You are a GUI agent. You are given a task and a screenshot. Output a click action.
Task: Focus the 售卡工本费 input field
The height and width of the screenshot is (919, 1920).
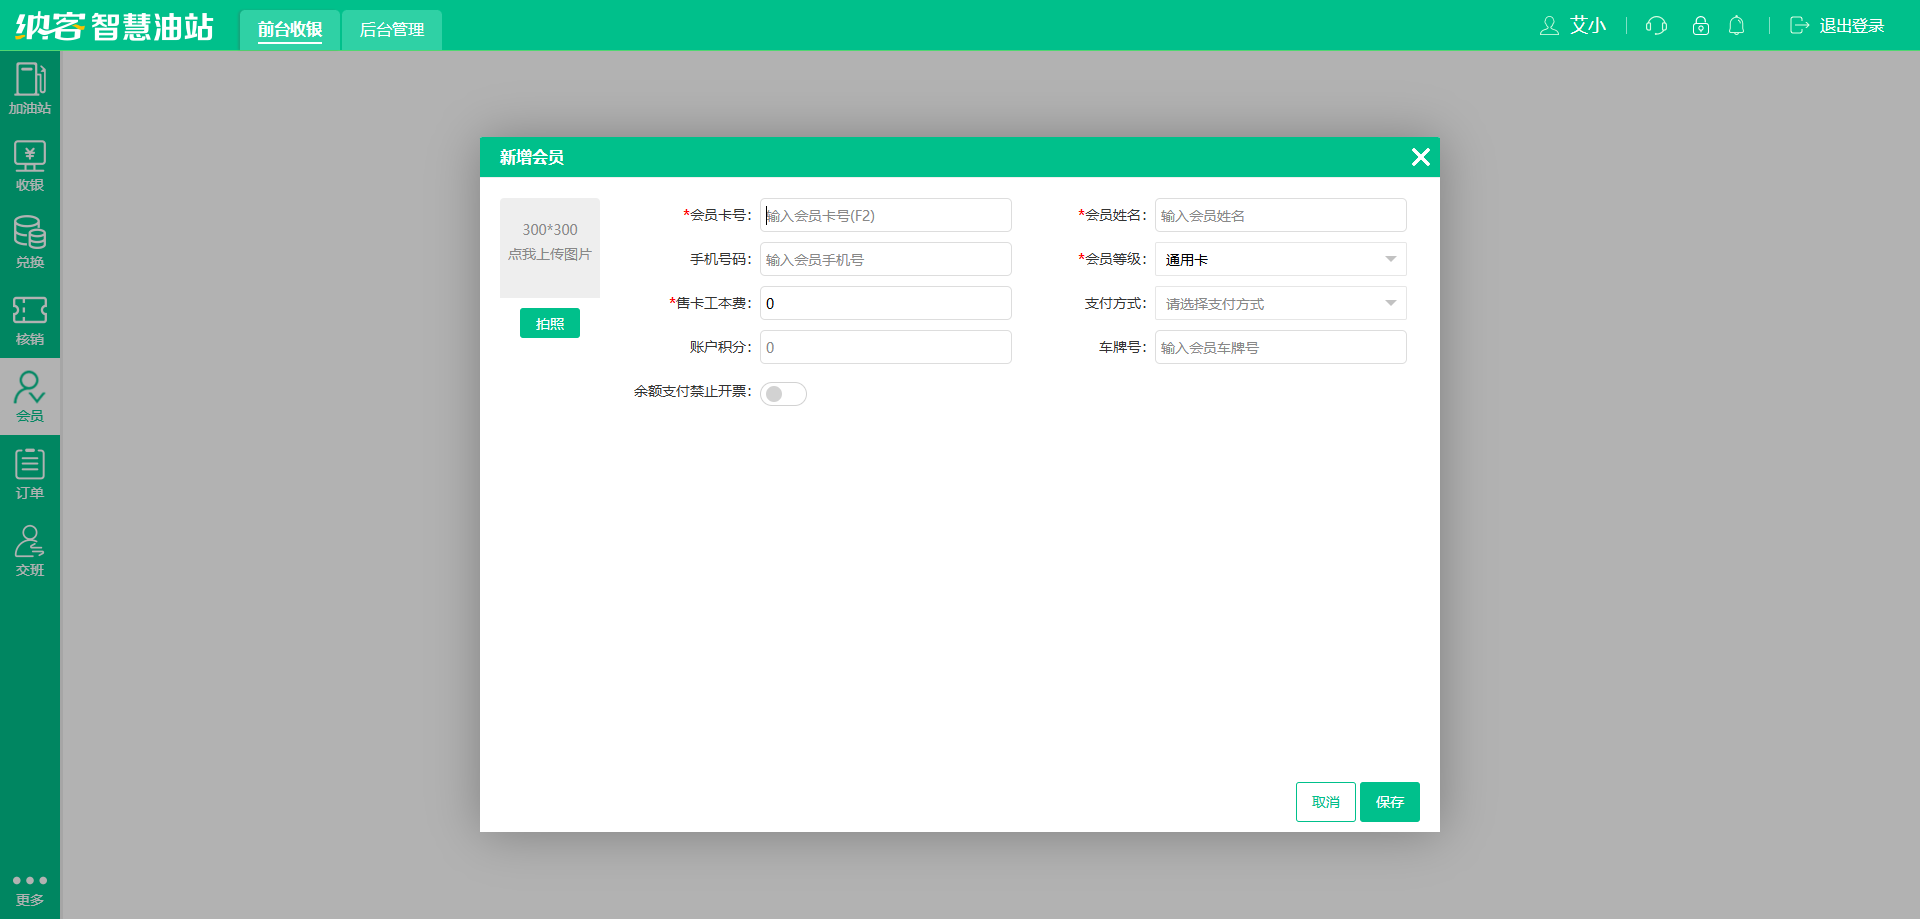885,303
